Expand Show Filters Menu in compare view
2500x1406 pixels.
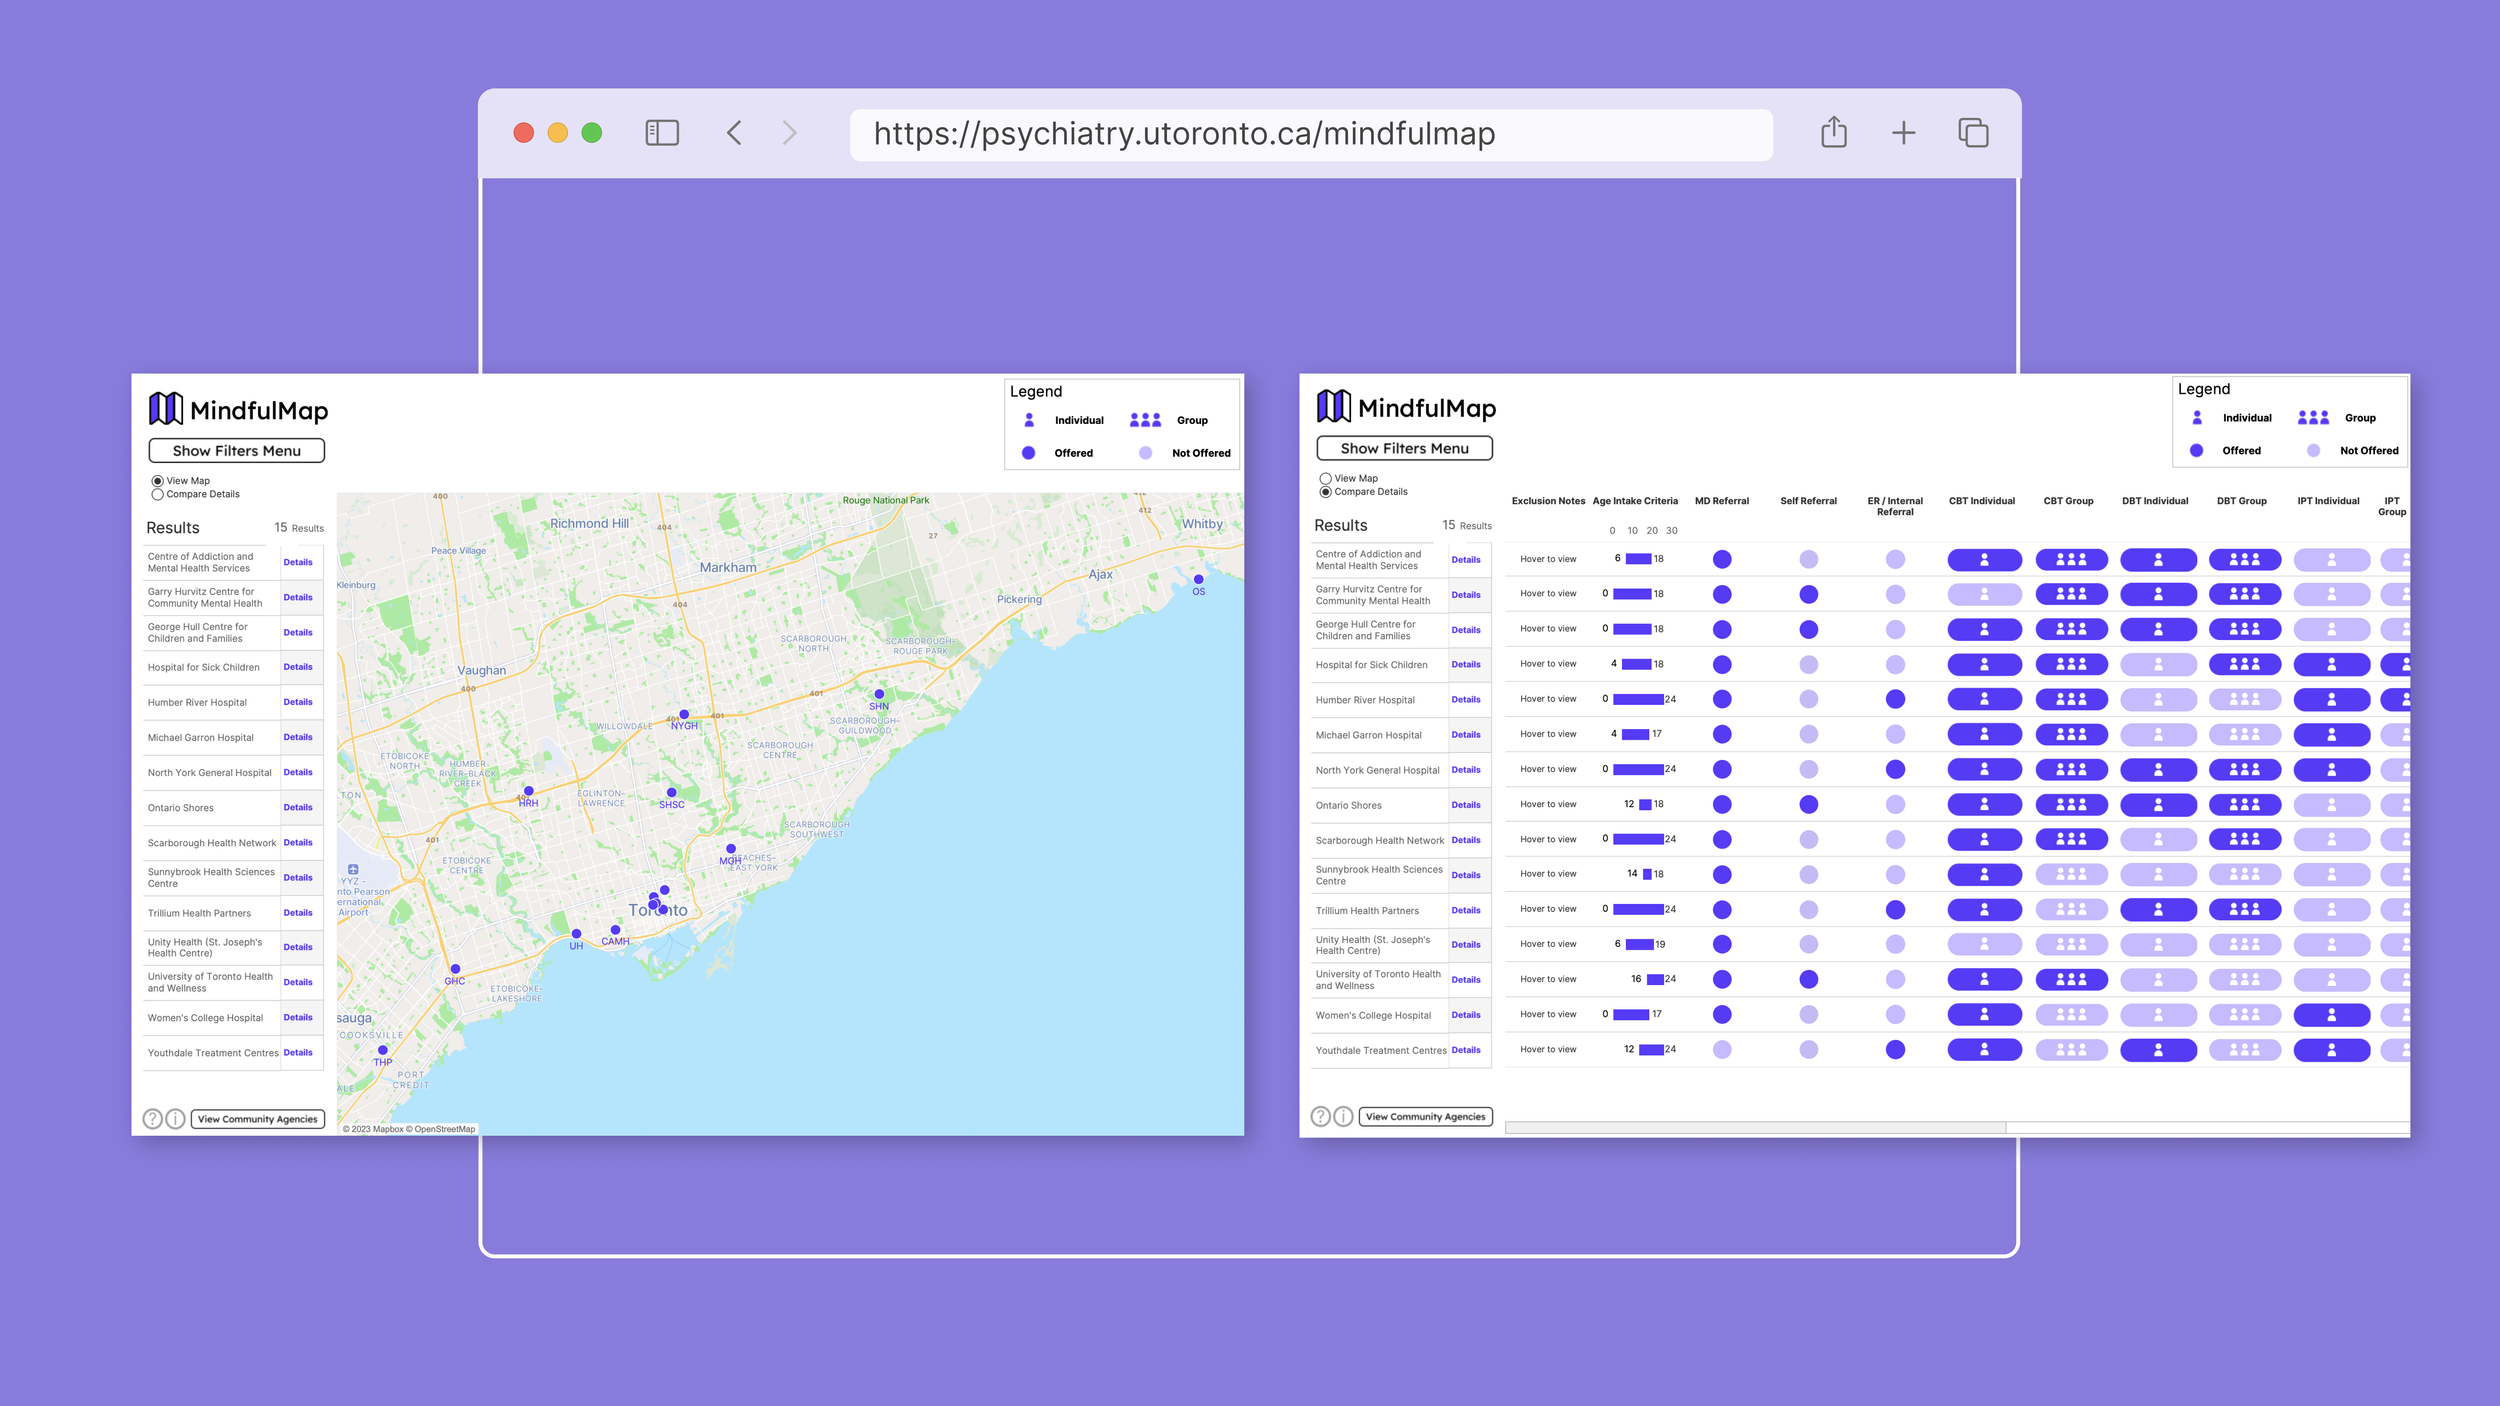pos(1404,449)
